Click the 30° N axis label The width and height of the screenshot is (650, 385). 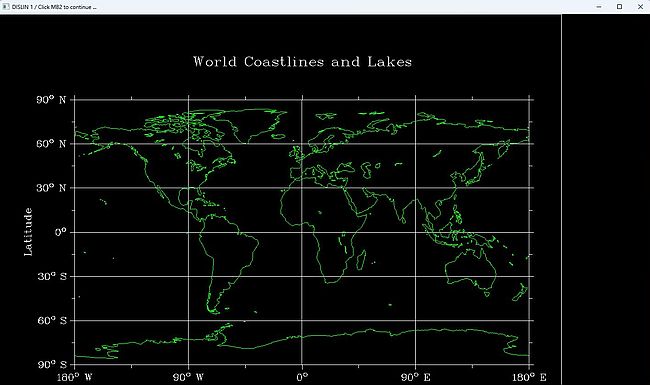click(x=51, y=188)
